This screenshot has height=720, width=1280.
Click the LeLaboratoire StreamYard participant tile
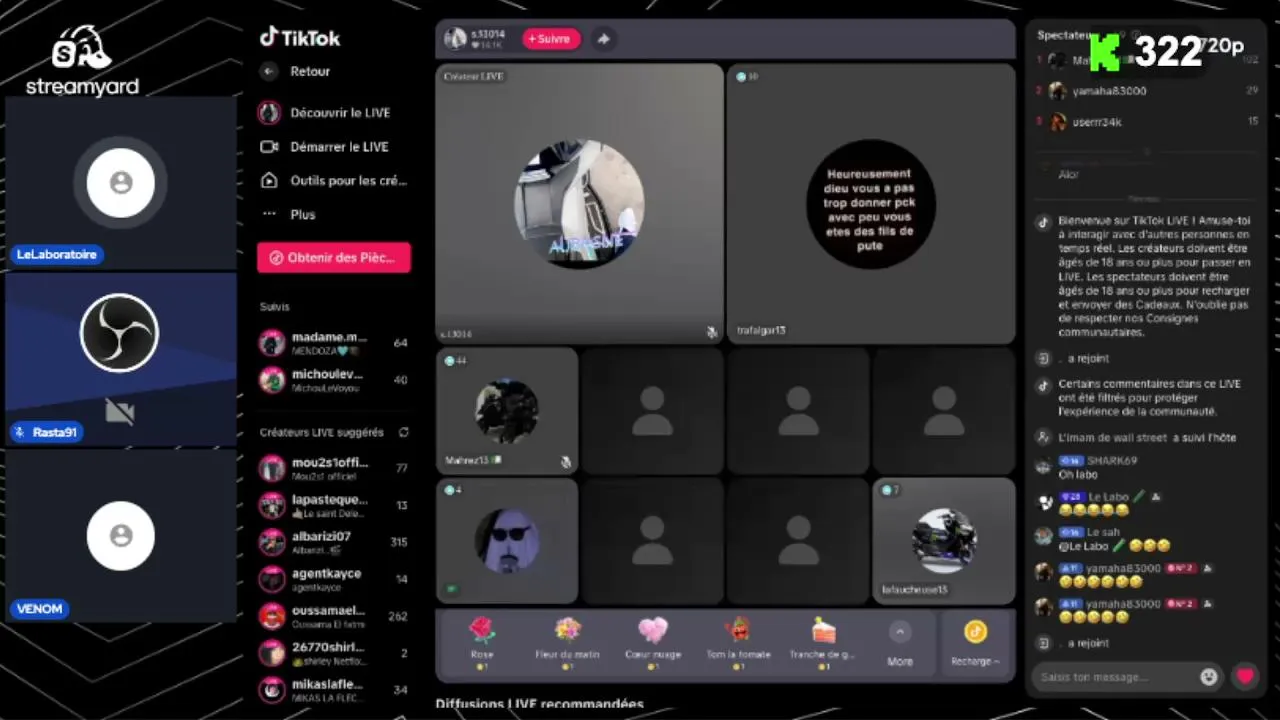(x=121, y=183)
